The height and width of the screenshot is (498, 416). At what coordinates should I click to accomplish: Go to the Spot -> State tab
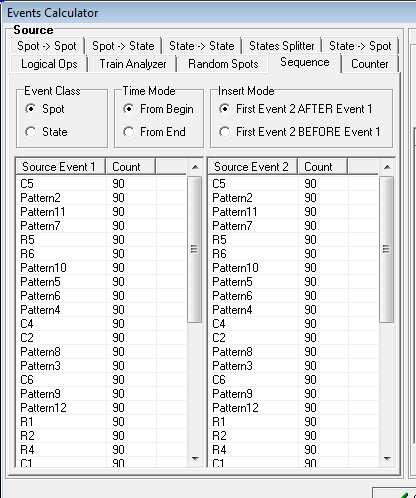coord(123,46)
